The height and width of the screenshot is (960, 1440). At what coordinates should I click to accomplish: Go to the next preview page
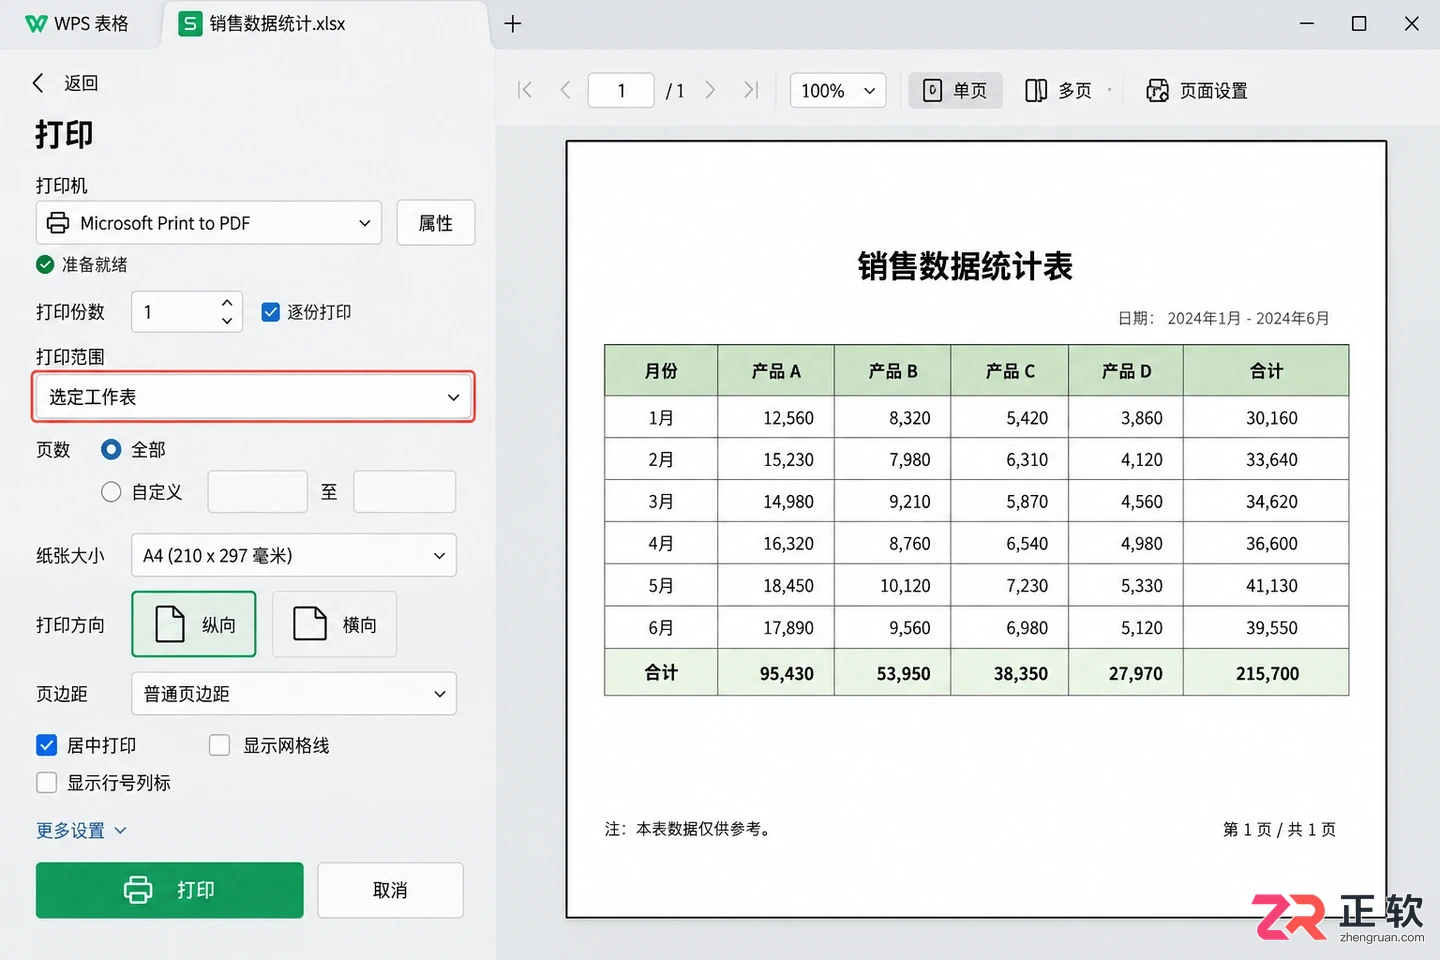tap(710, 90)
